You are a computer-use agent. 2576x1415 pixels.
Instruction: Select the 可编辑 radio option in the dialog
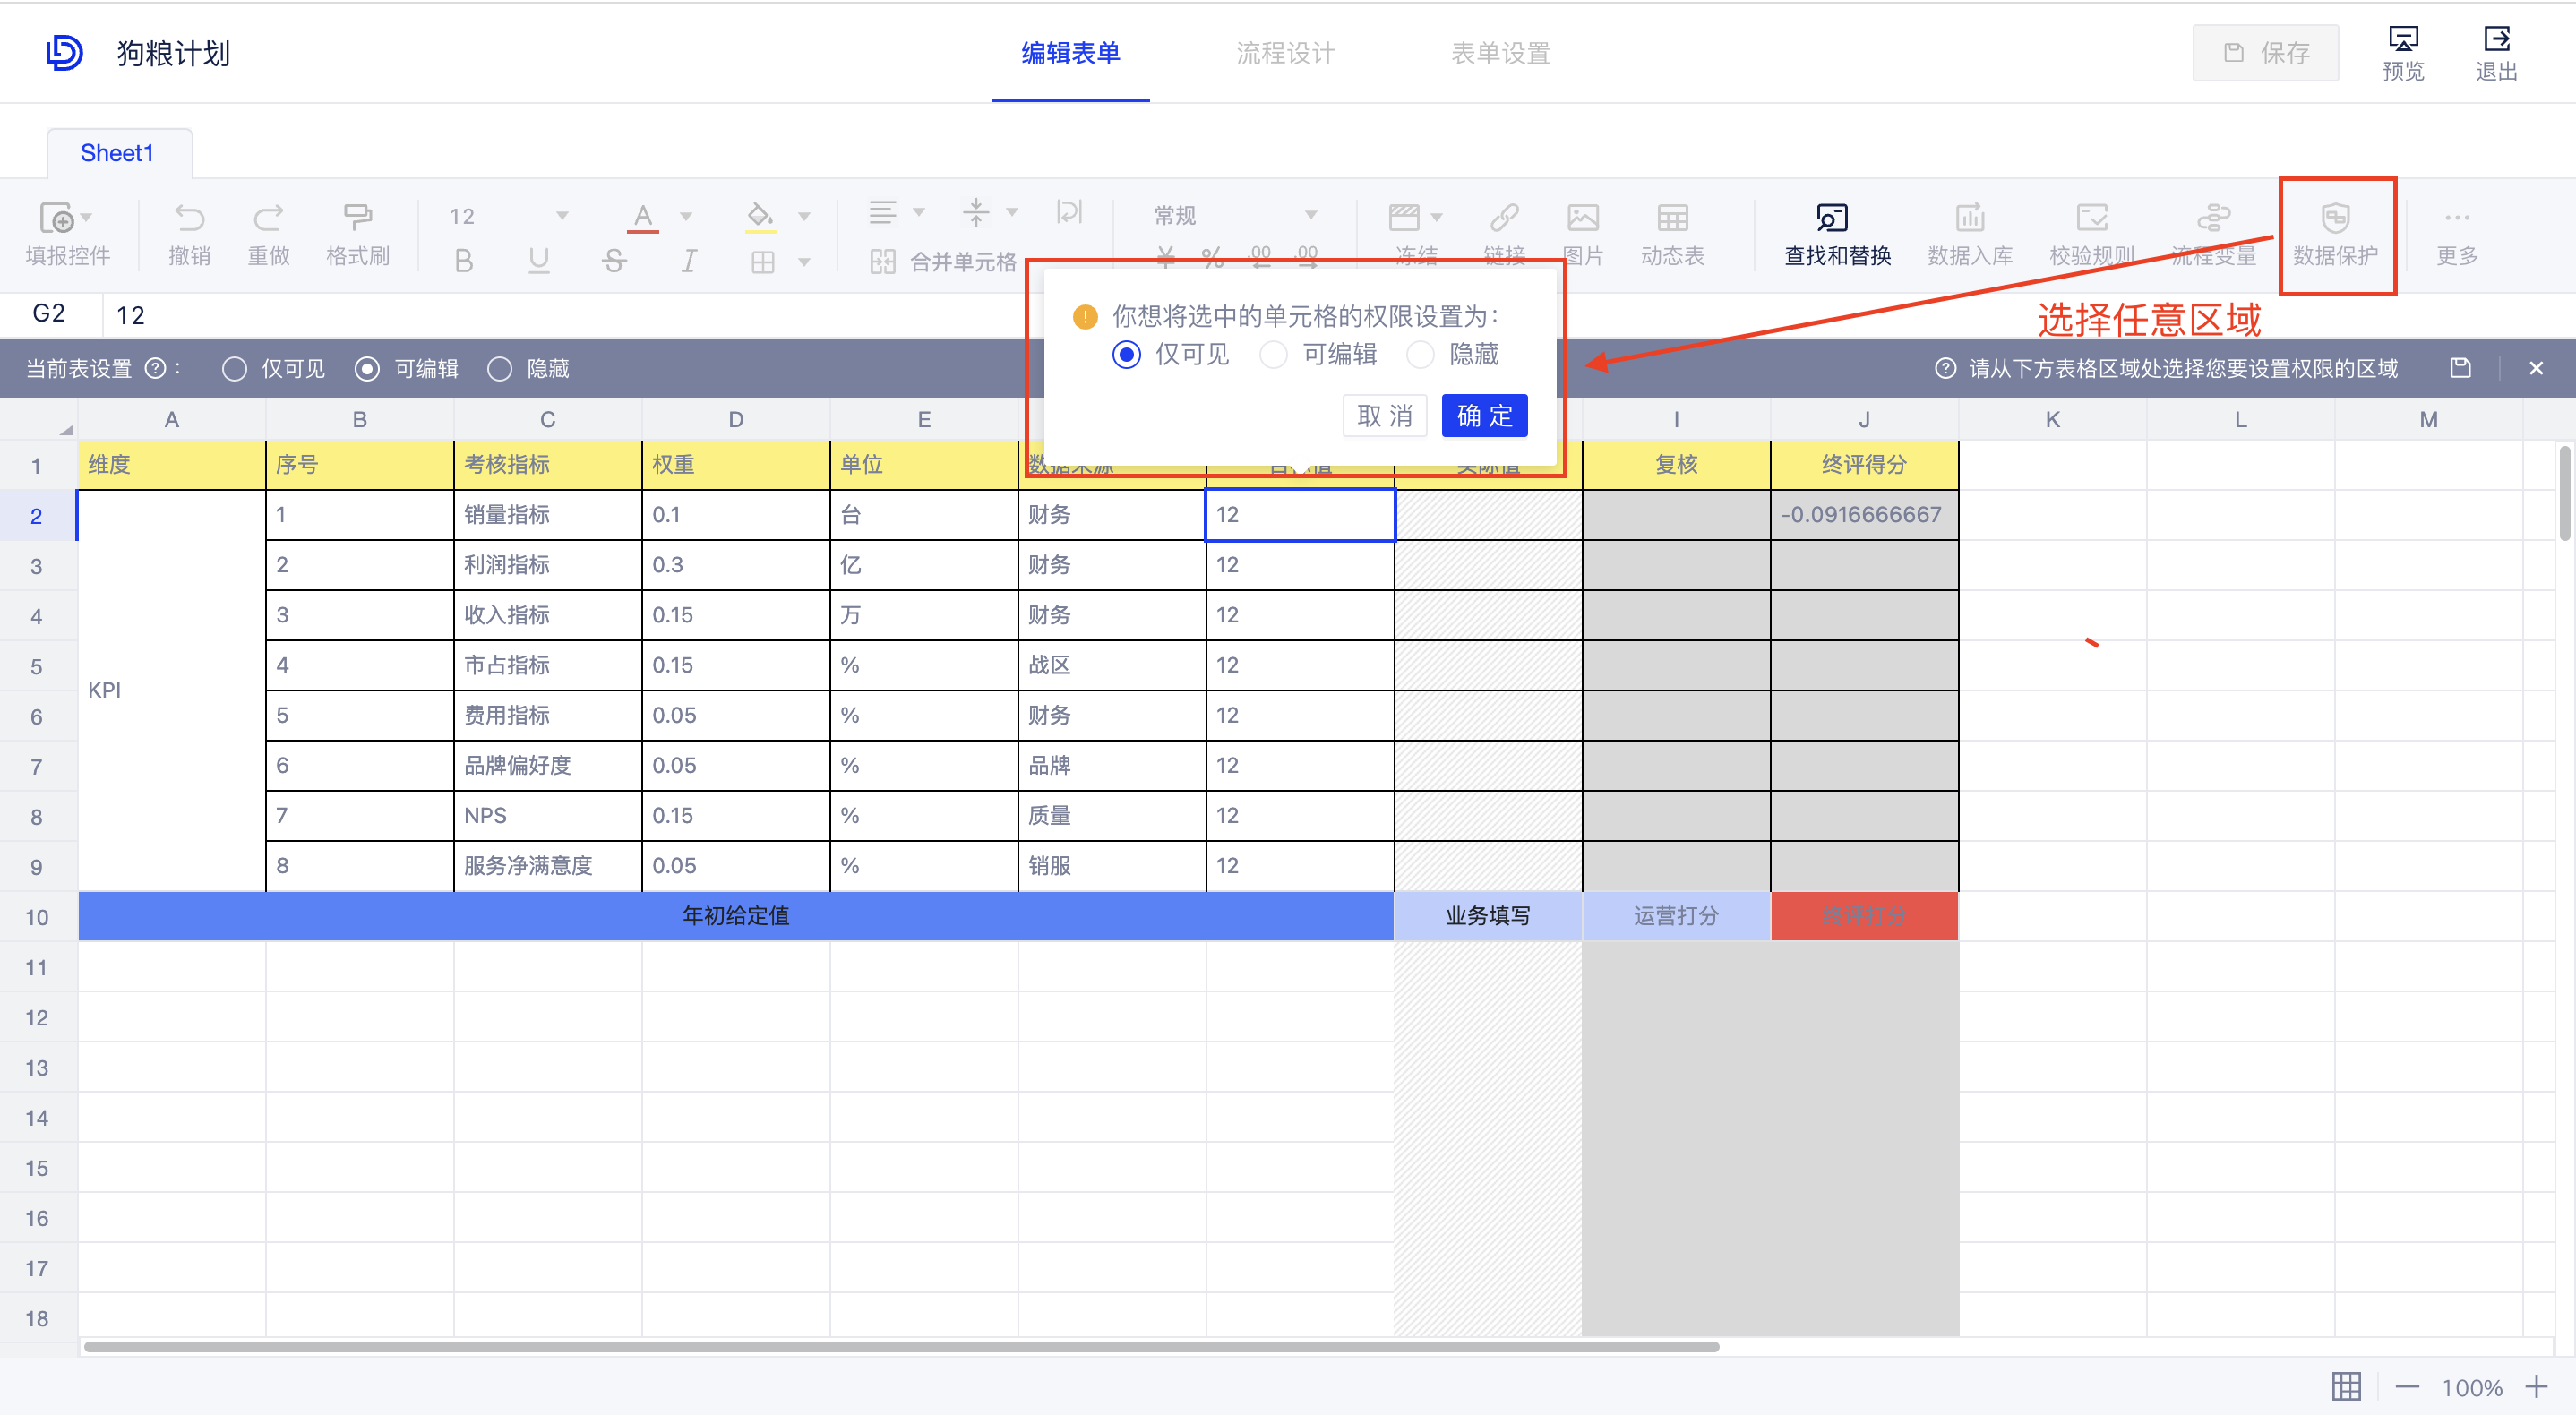1274,354
